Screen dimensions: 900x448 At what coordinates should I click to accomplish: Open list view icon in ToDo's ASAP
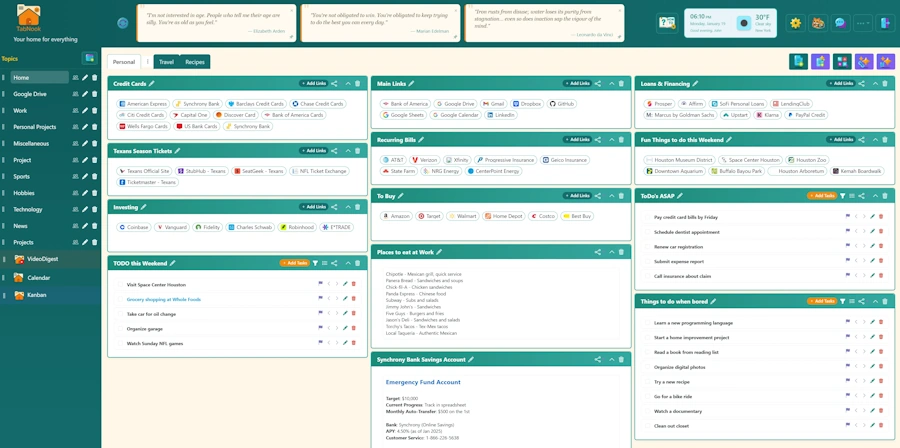(x=852, y=196)
